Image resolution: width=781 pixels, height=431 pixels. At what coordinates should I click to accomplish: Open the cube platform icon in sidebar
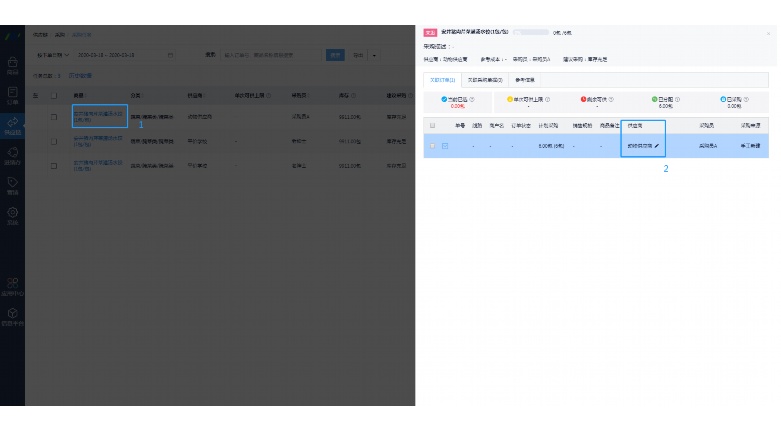[12, 313]
